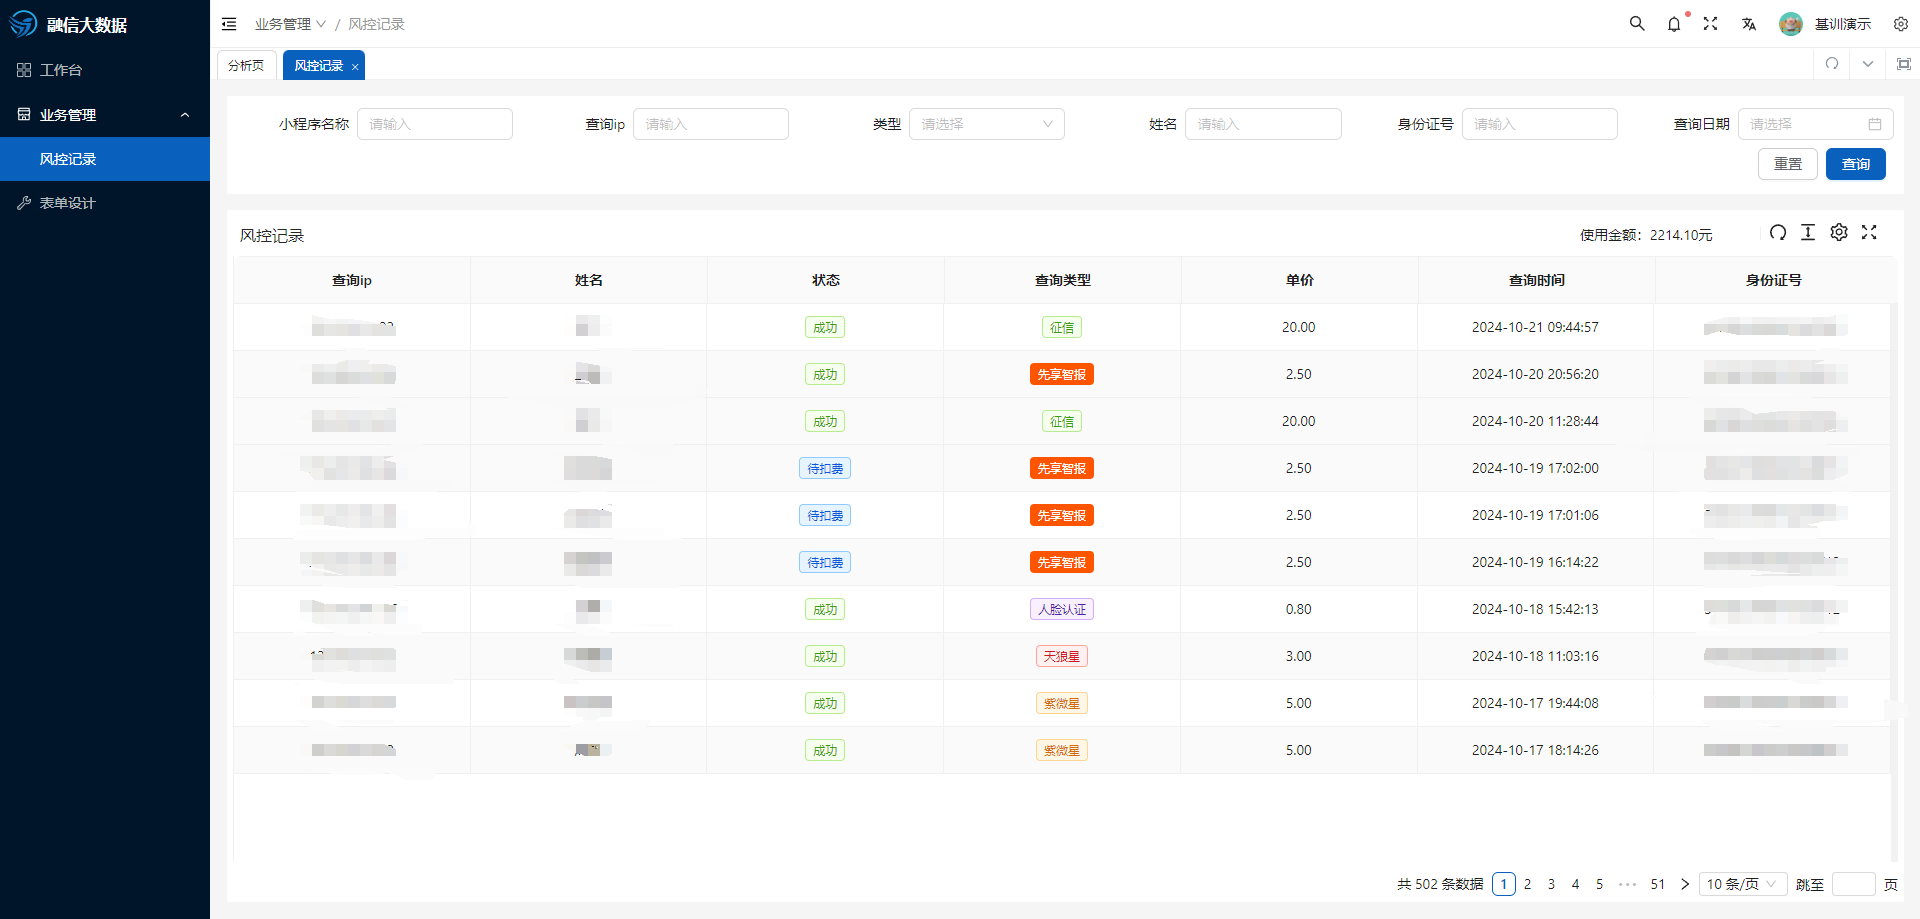Jump to last page 51

1658,884
